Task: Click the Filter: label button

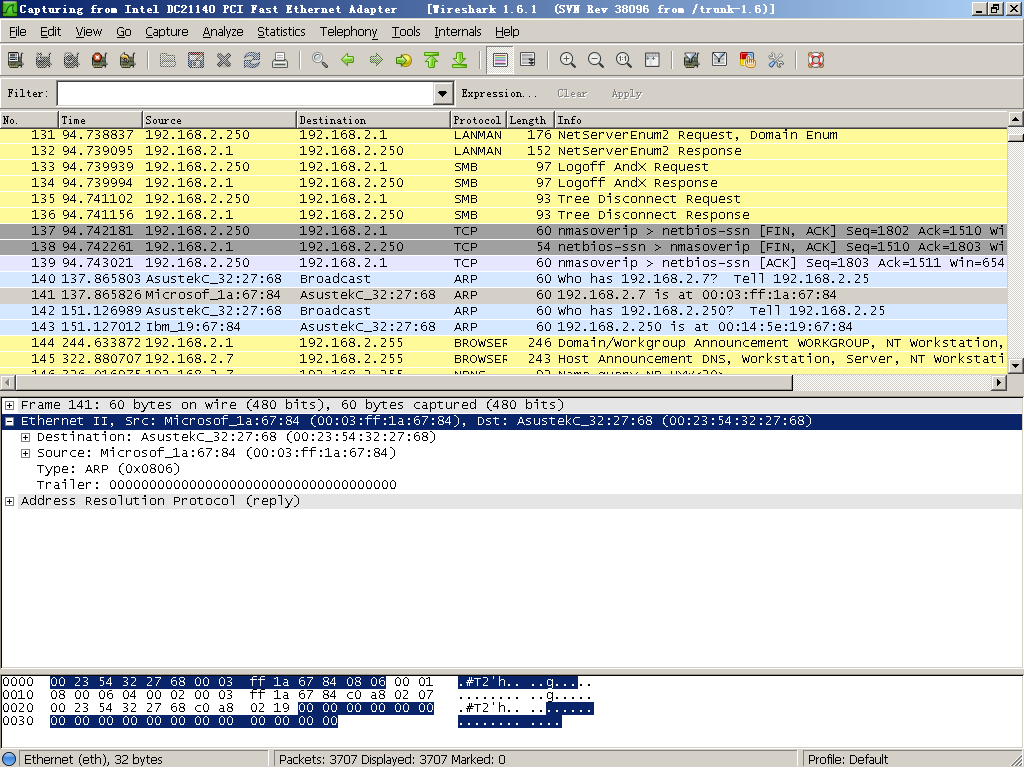Action: pyautogui.click(x=28, y=93)
